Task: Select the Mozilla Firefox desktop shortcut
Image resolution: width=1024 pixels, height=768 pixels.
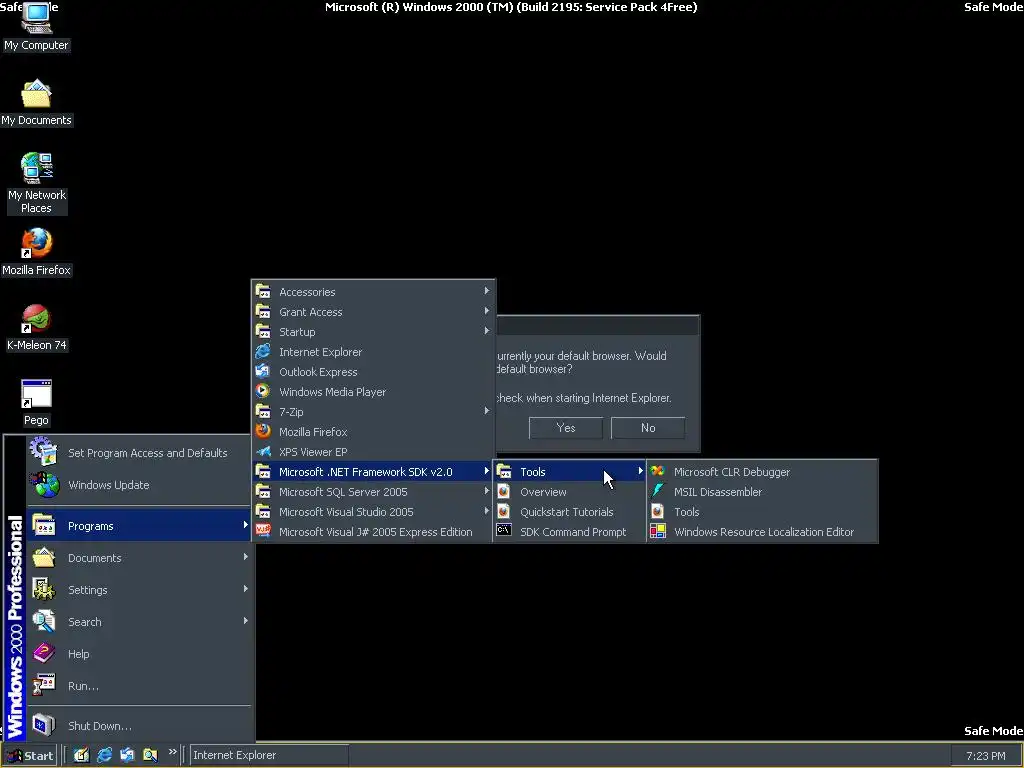Action: pyautogui.click(x=36, y=252)
